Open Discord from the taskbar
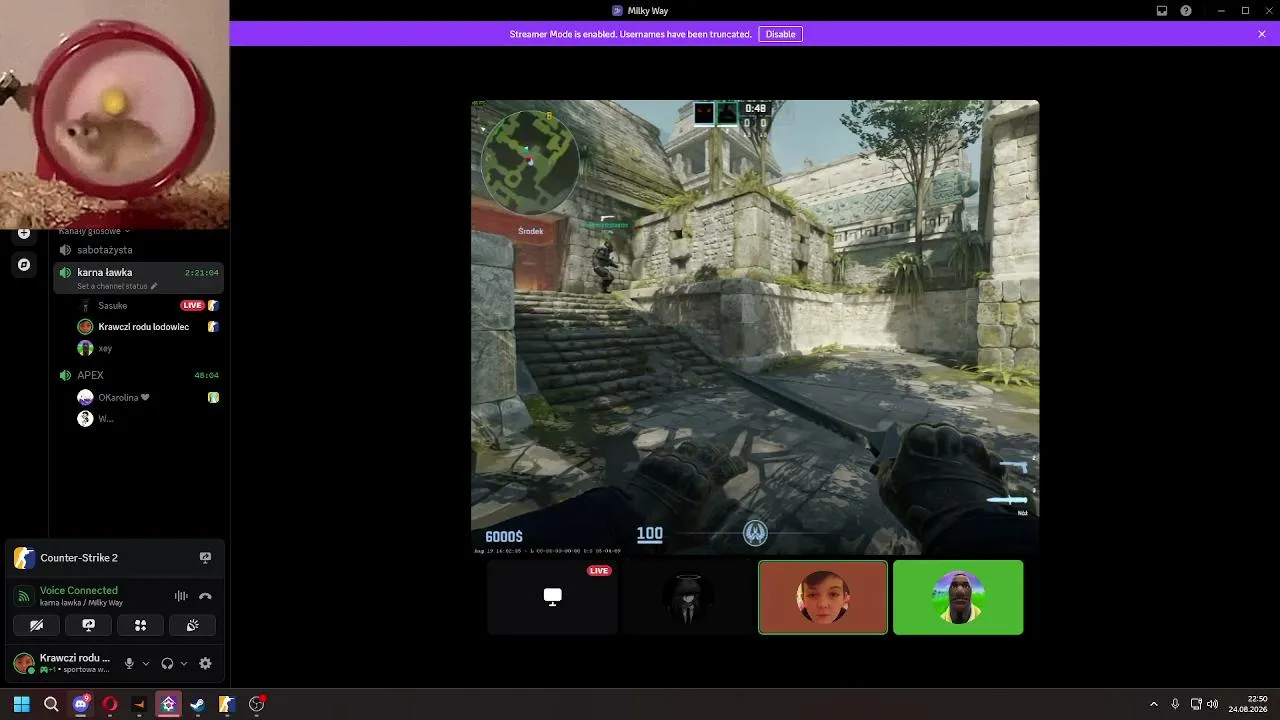Screen dimensions: 1280x720 [81, 704]
